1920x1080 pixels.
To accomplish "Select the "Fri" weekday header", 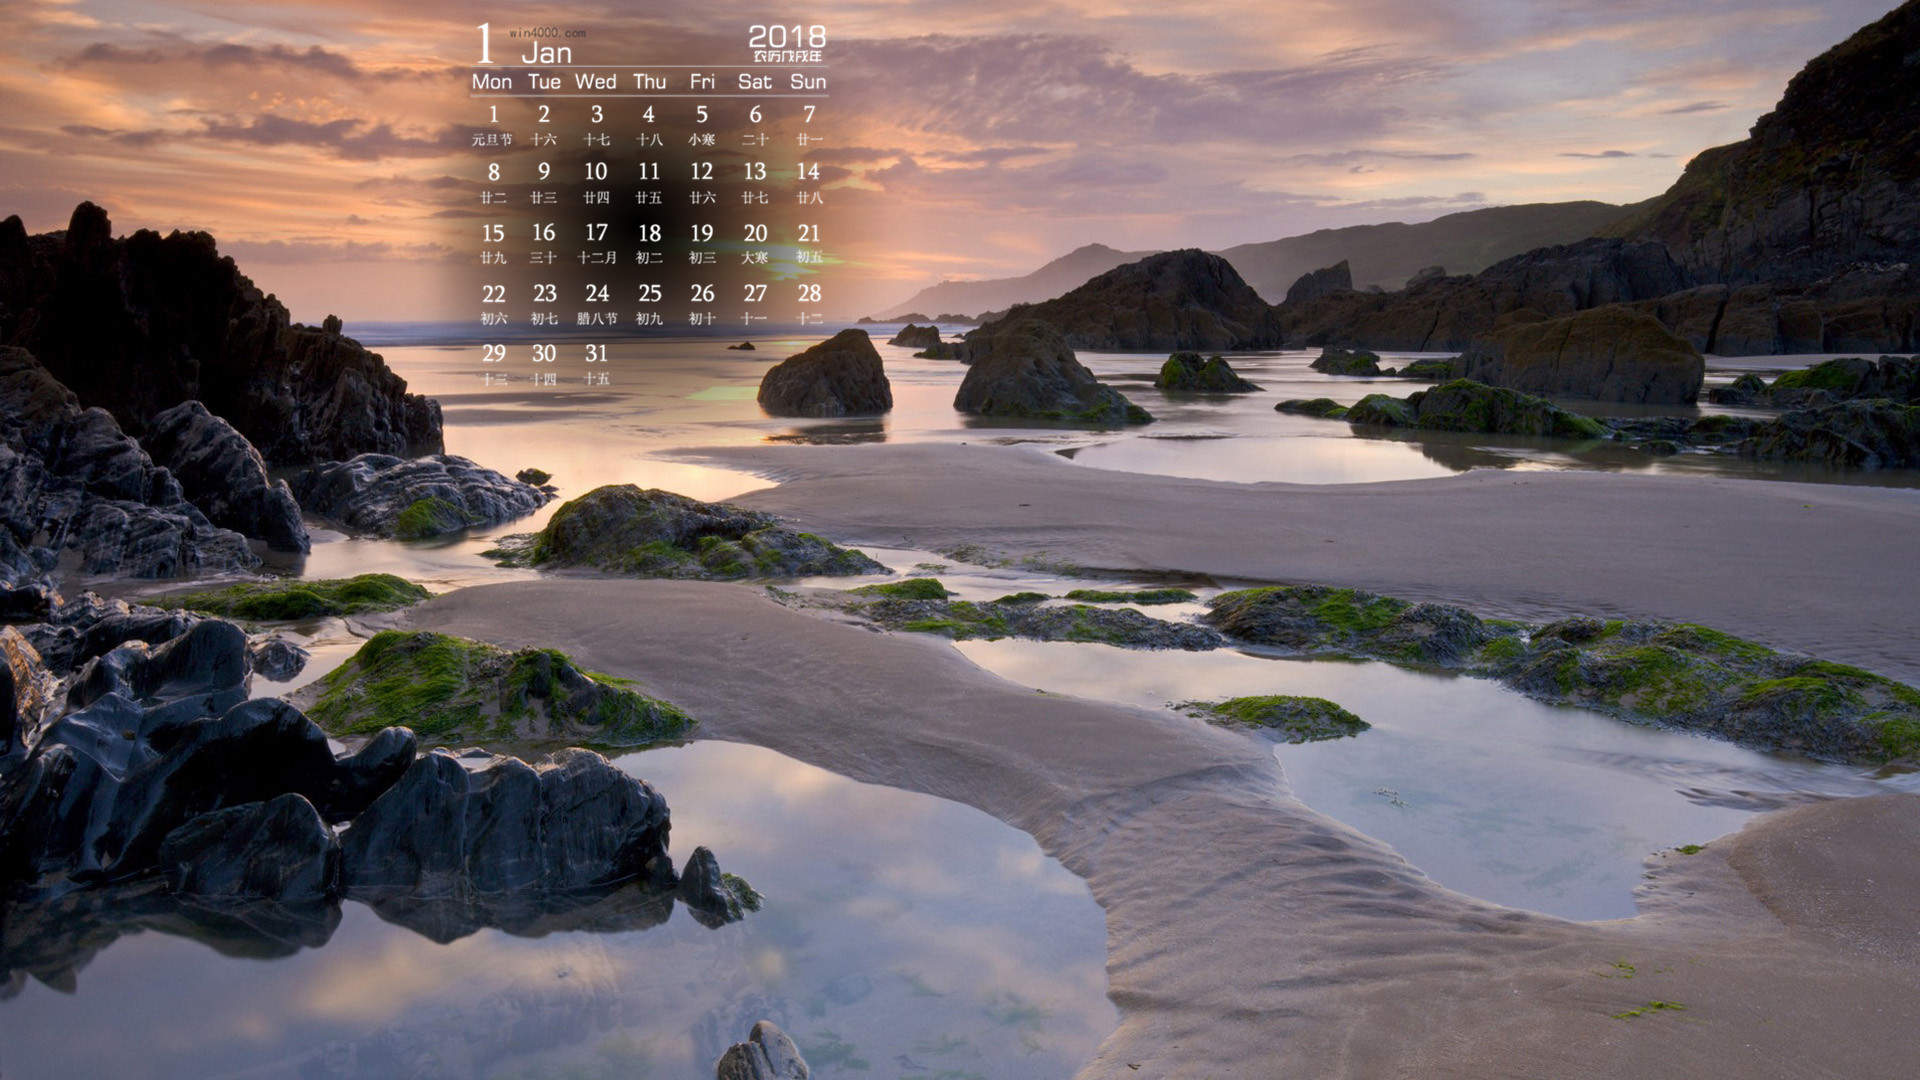I will [702, 82].
